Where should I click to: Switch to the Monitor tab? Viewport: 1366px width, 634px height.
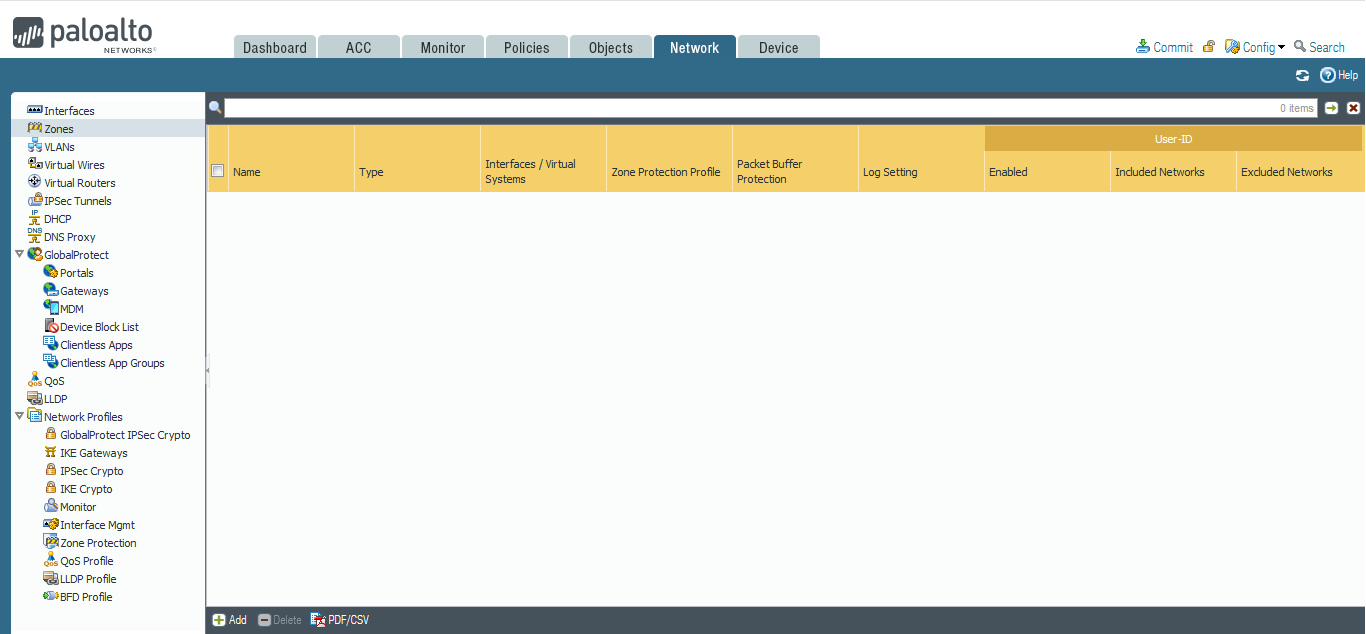point(443,47)
